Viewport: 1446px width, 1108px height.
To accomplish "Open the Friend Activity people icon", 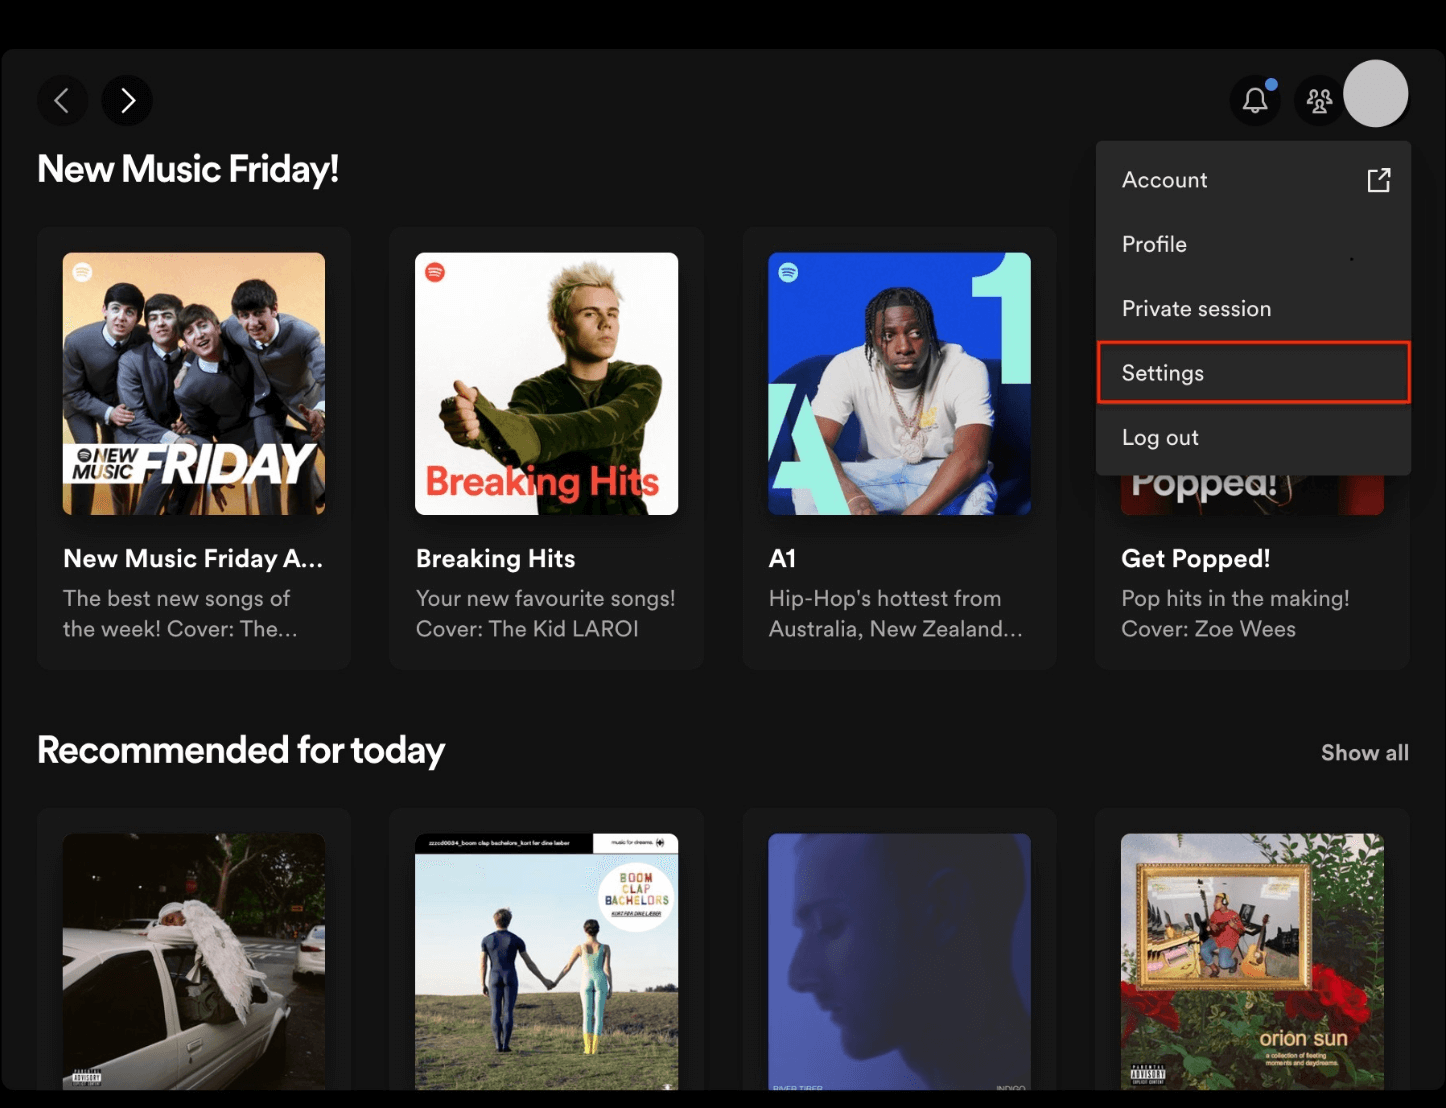I will pyautogui.click(x=1319, y=100).
